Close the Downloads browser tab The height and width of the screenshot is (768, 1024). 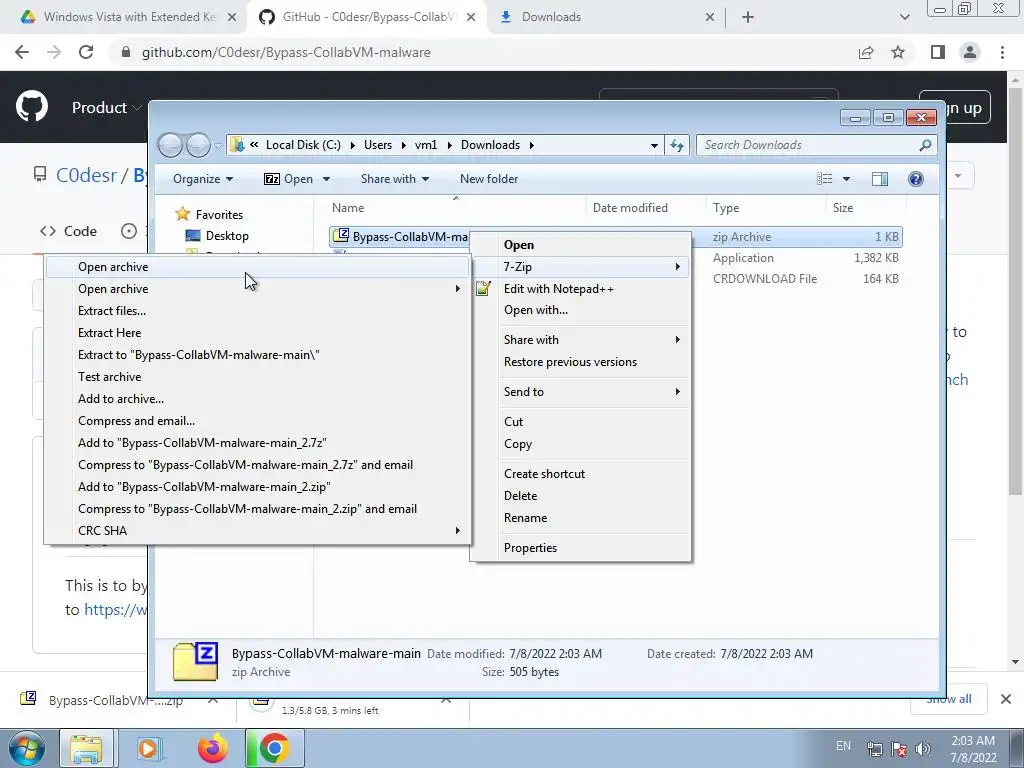[710, 17]
